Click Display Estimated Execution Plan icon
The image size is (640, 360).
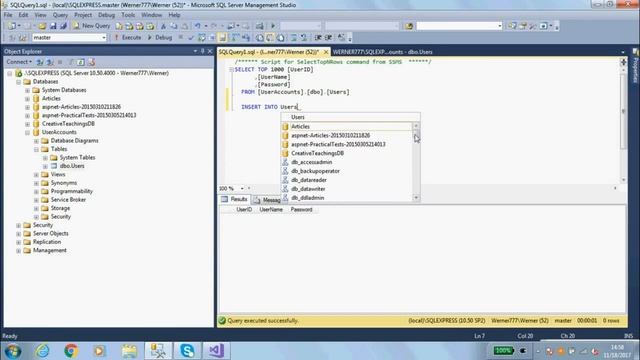pyautogui.click(x=202, y=38)
